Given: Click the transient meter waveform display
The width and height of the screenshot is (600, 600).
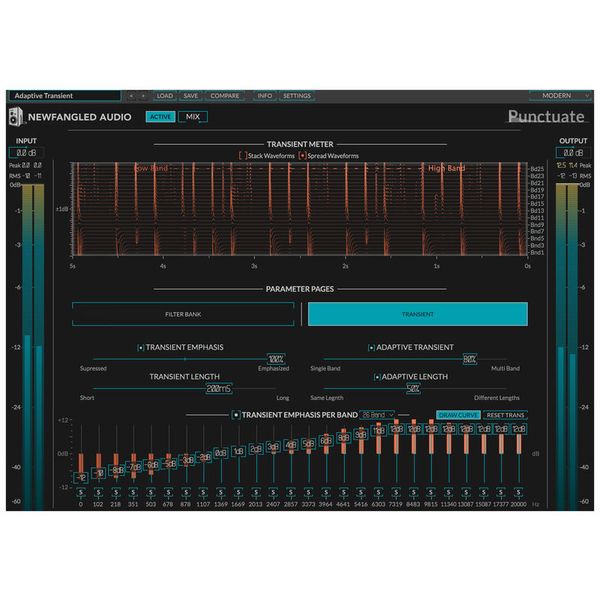Looking at the screenshot, I should pos(300,209).
